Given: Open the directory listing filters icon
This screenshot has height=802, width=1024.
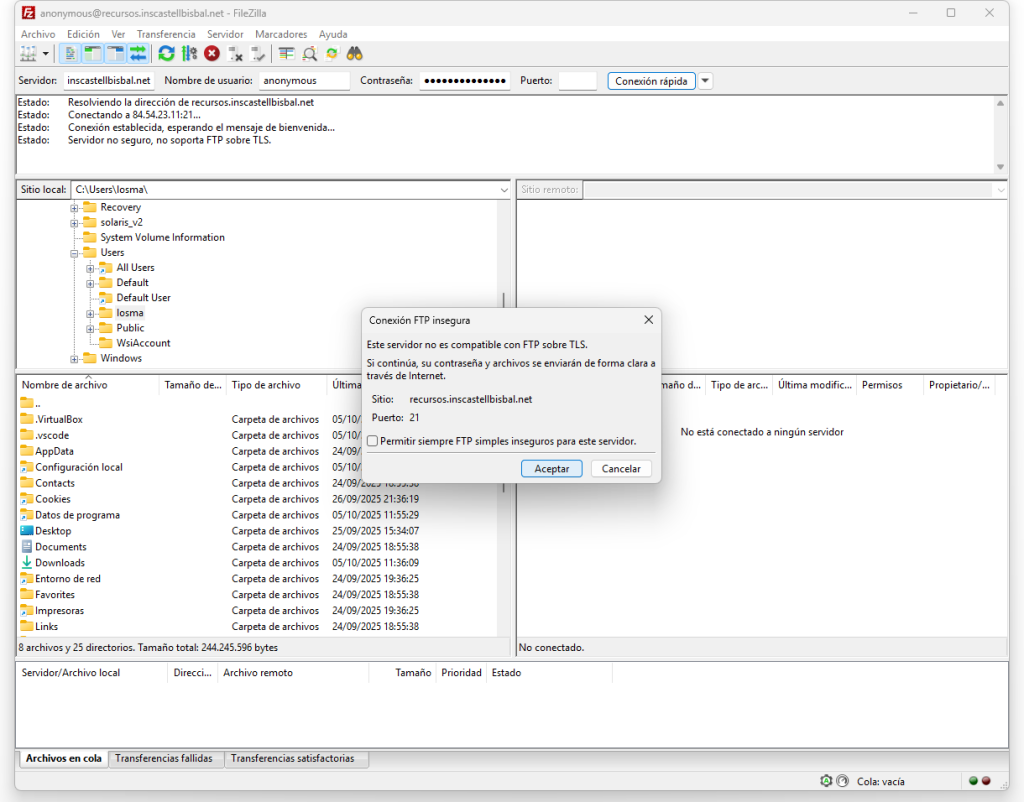Looking at the screenshot, I should tap(287, 54).
